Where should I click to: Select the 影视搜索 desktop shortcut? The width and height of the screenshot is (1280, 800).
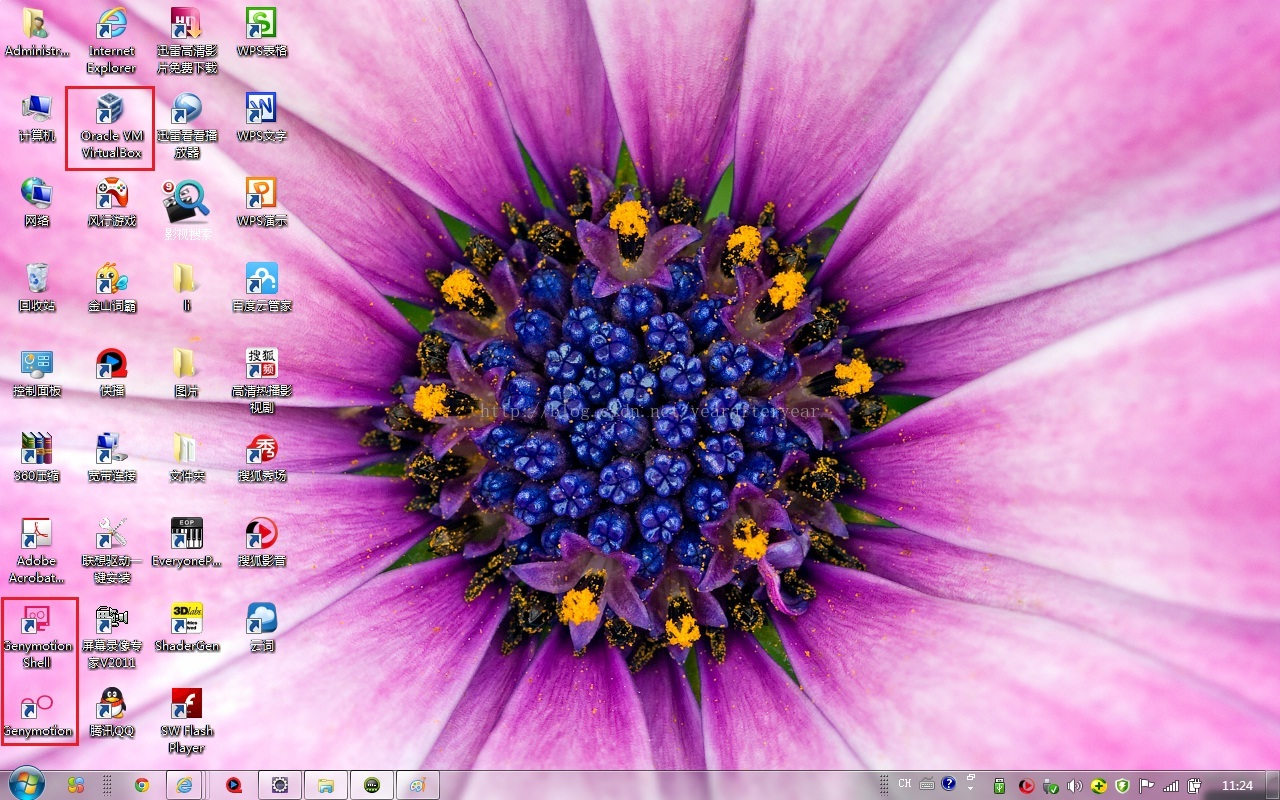[187, 208]
